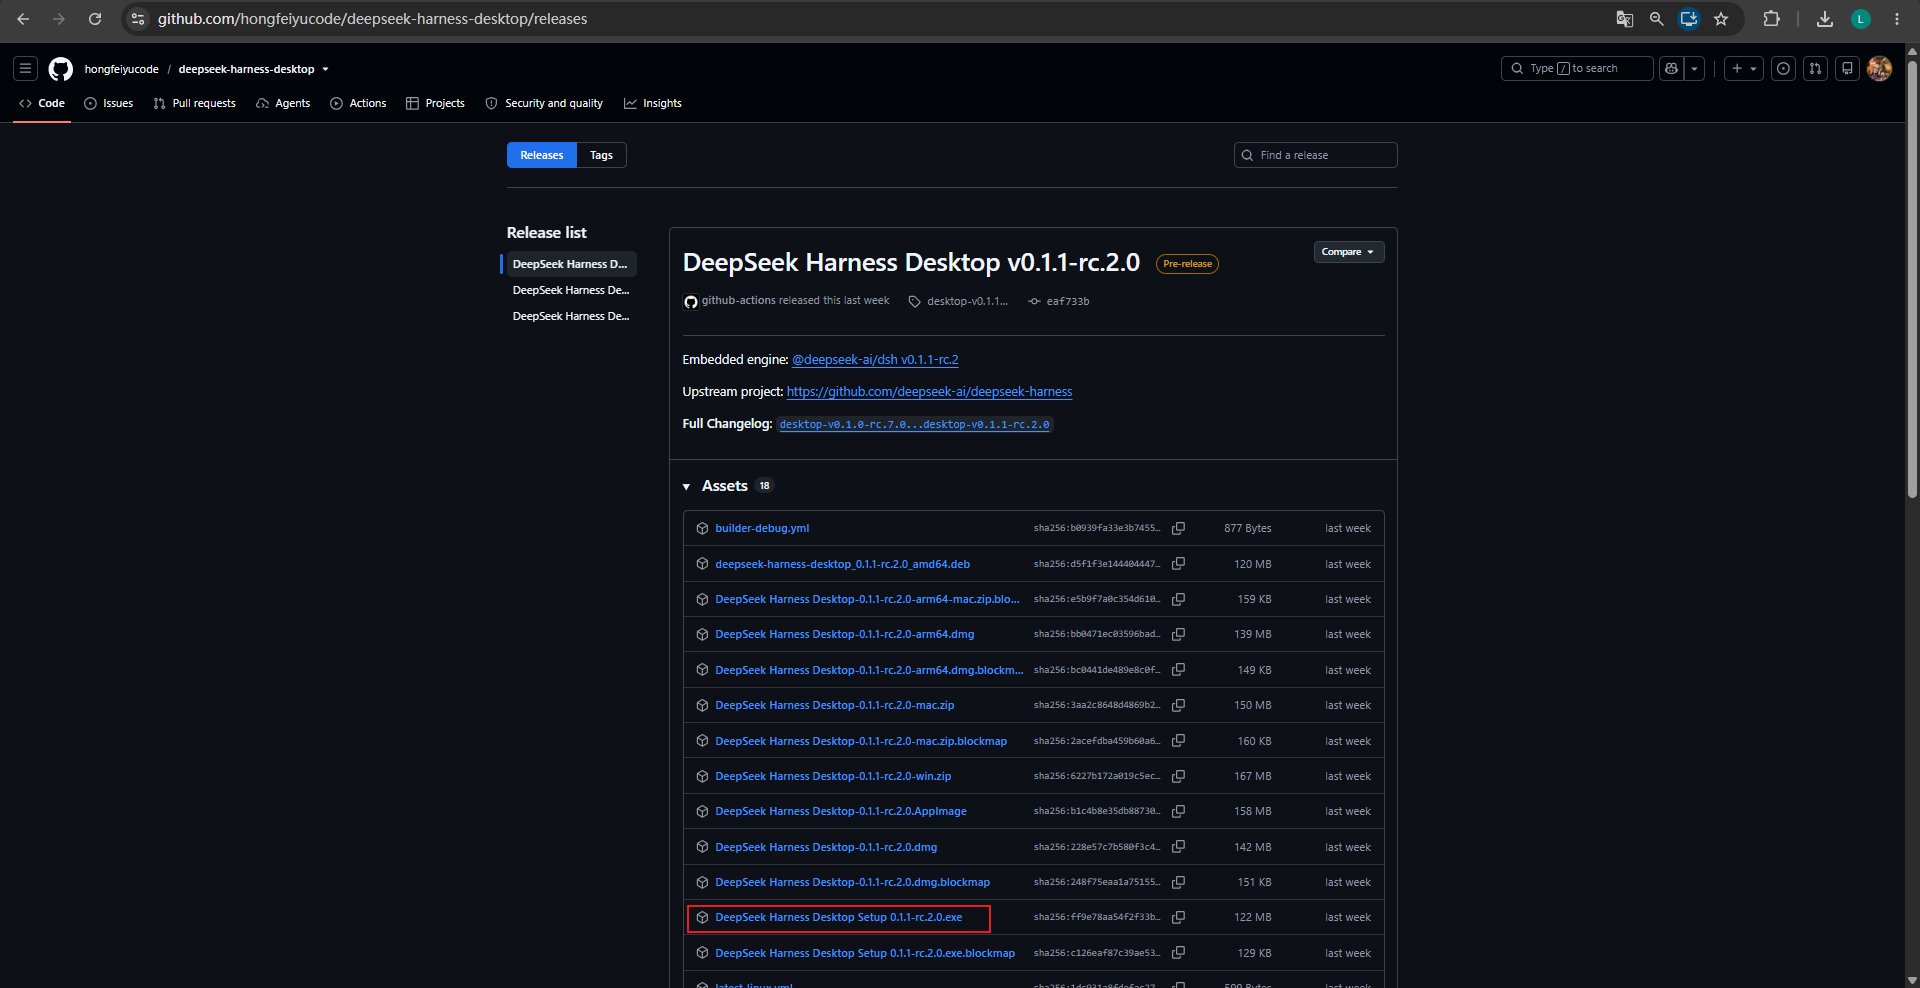Open the browser downloads icon
The height and width of the screenshot is (988, 1920).
(1825, 19)
